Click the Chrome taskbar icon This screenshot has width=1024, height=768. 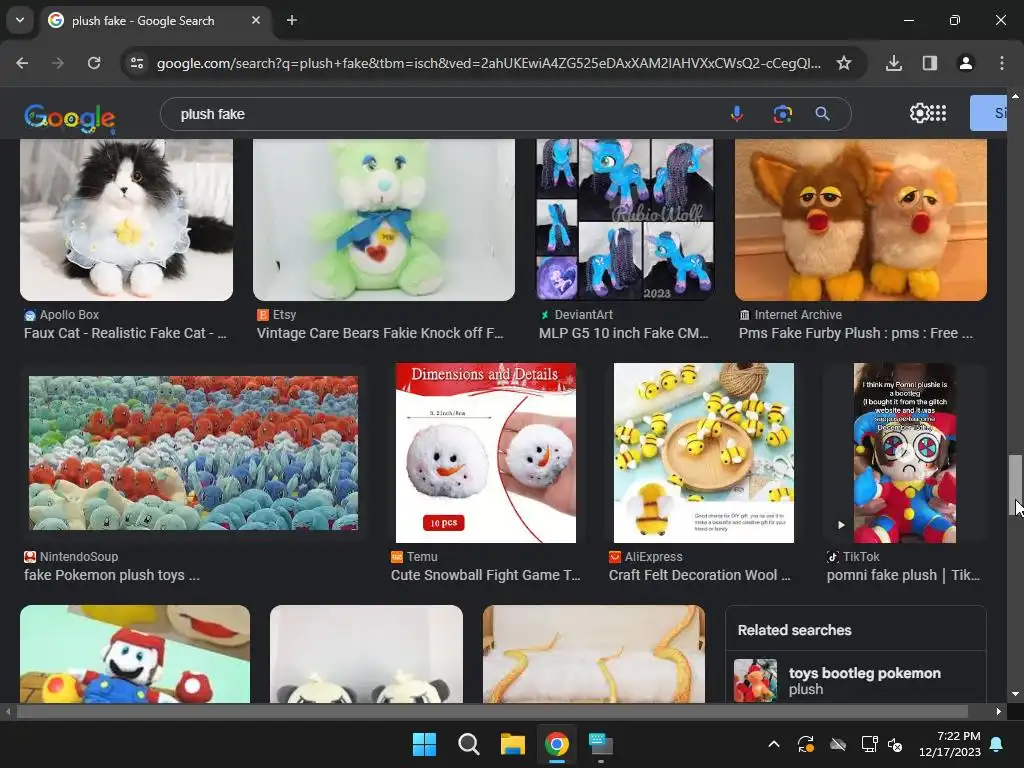[x=556, y=744]
